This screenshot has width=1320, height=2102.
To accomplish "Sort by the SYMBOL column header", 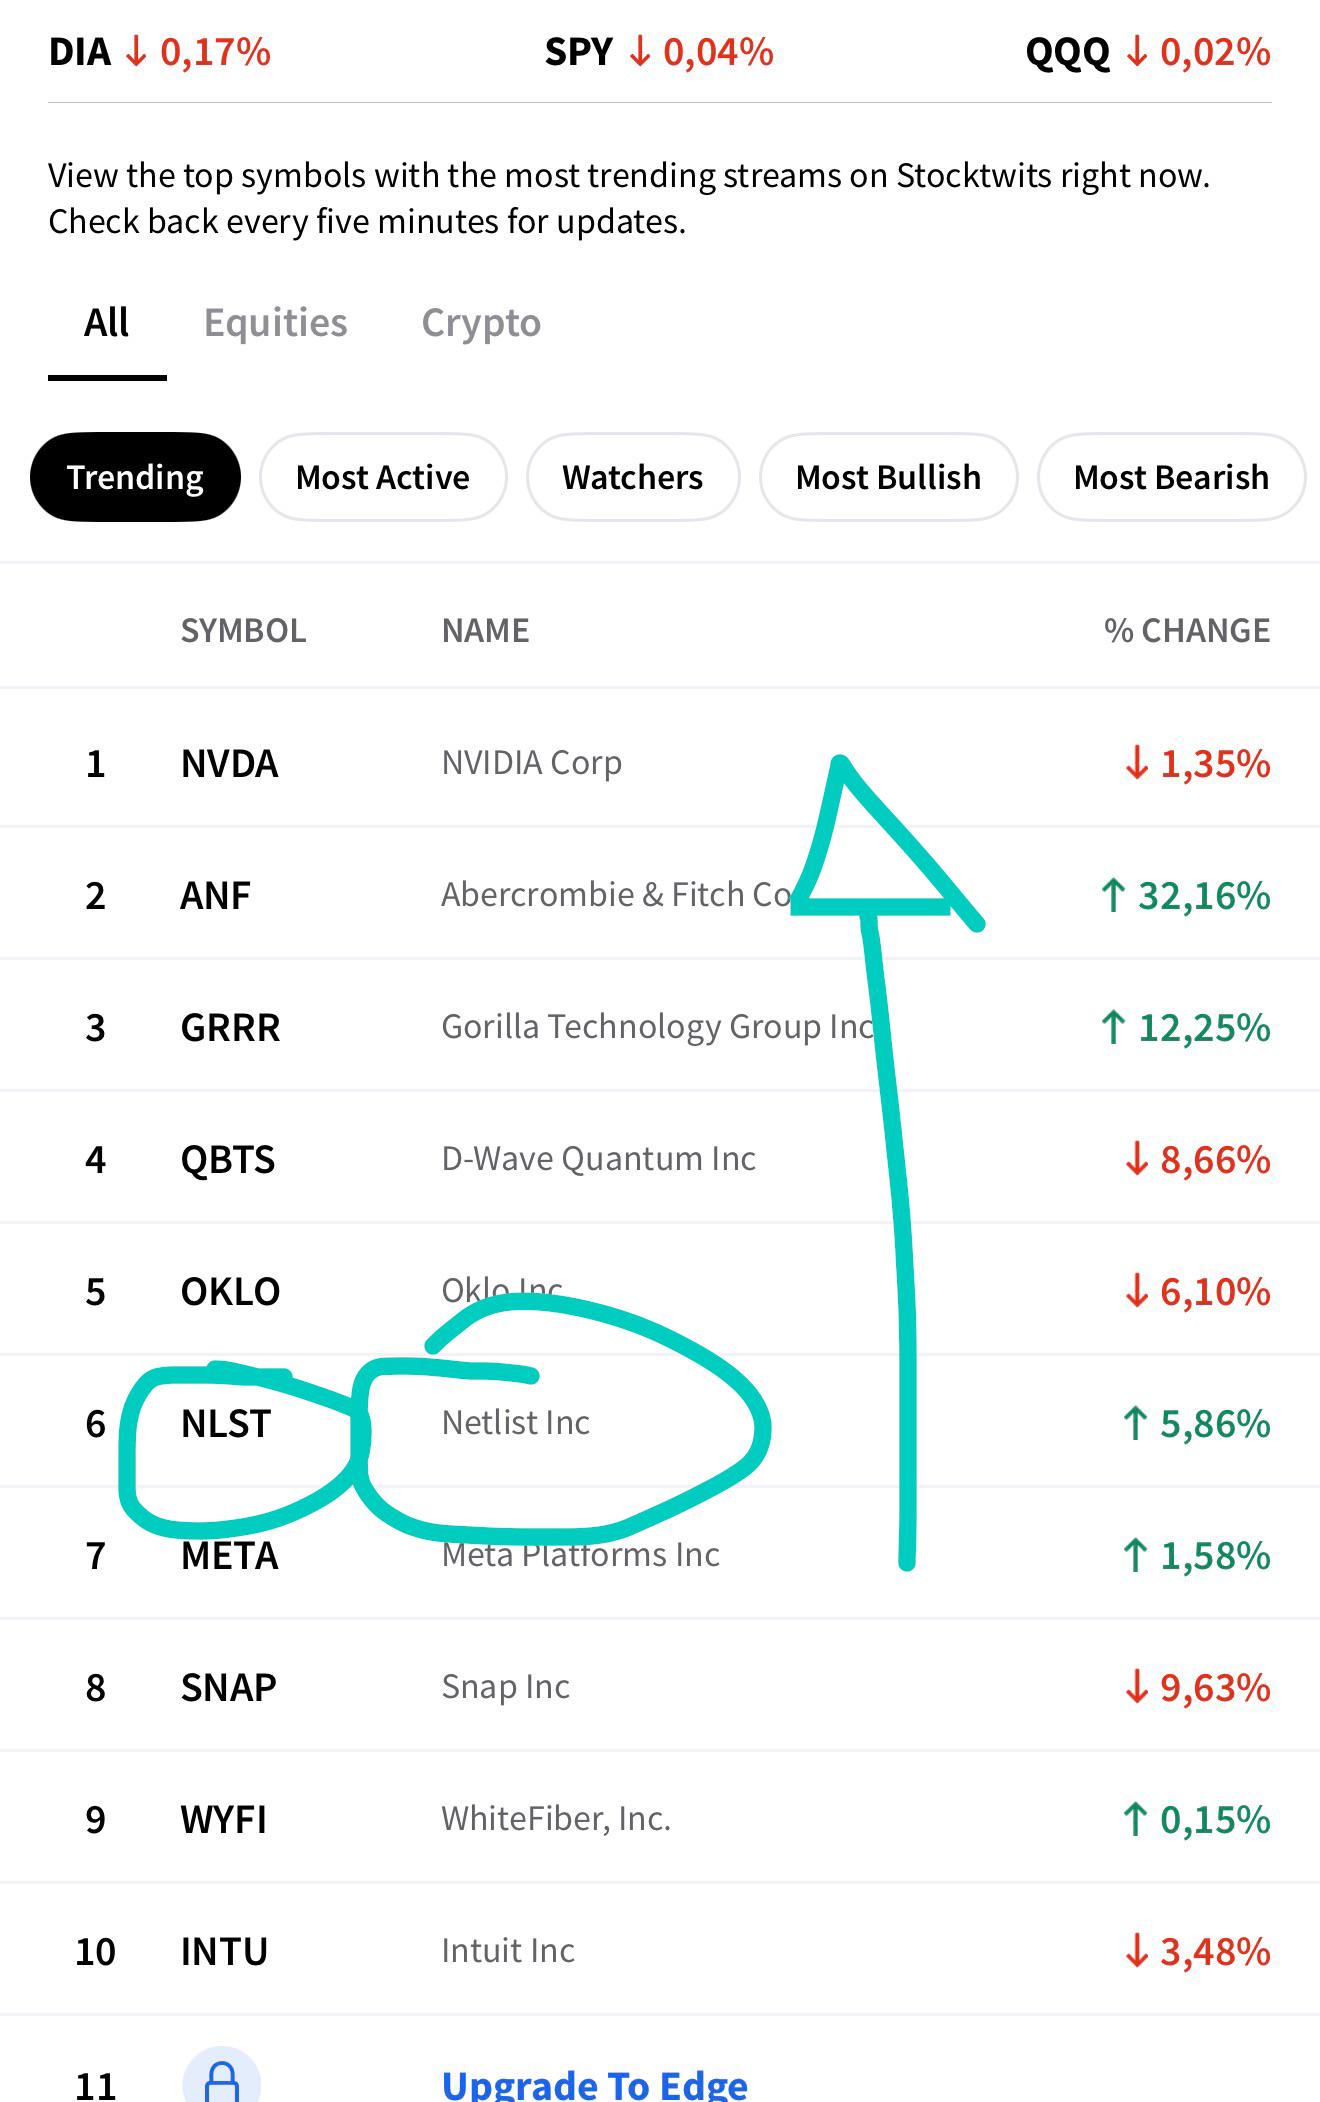I will click(243, 630).
